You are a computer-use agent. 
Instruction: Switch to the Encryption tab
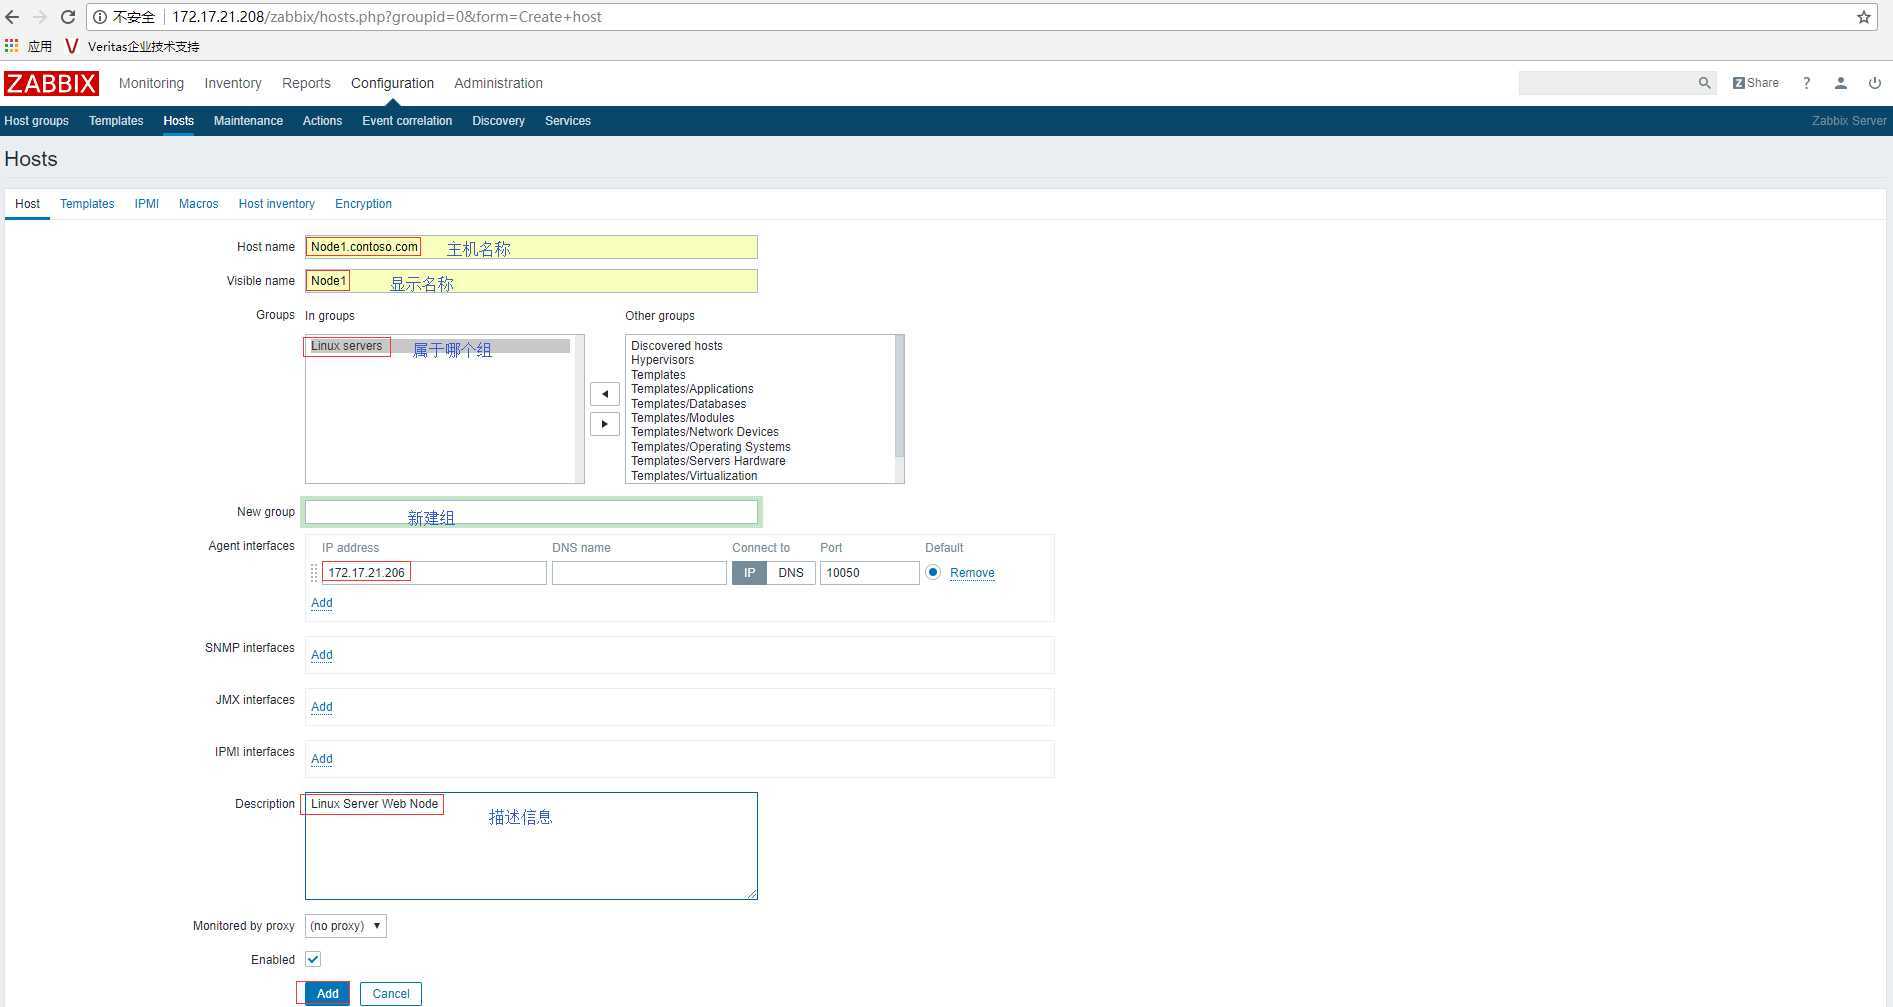pyautogui.click(x=363, y=204)
